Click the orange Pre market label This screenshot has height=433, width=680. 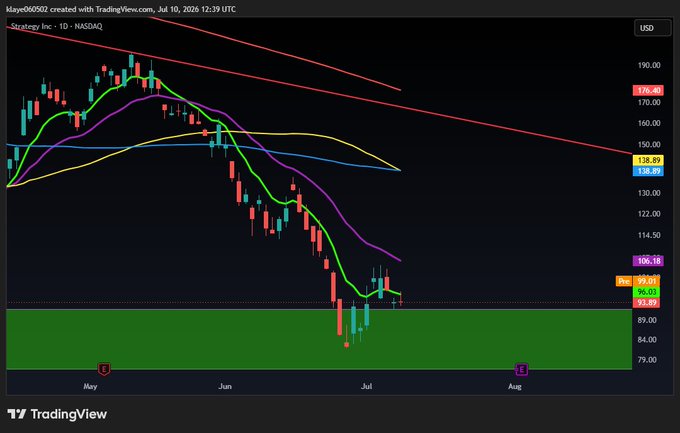pyautogui.click(x=624, y=281)
